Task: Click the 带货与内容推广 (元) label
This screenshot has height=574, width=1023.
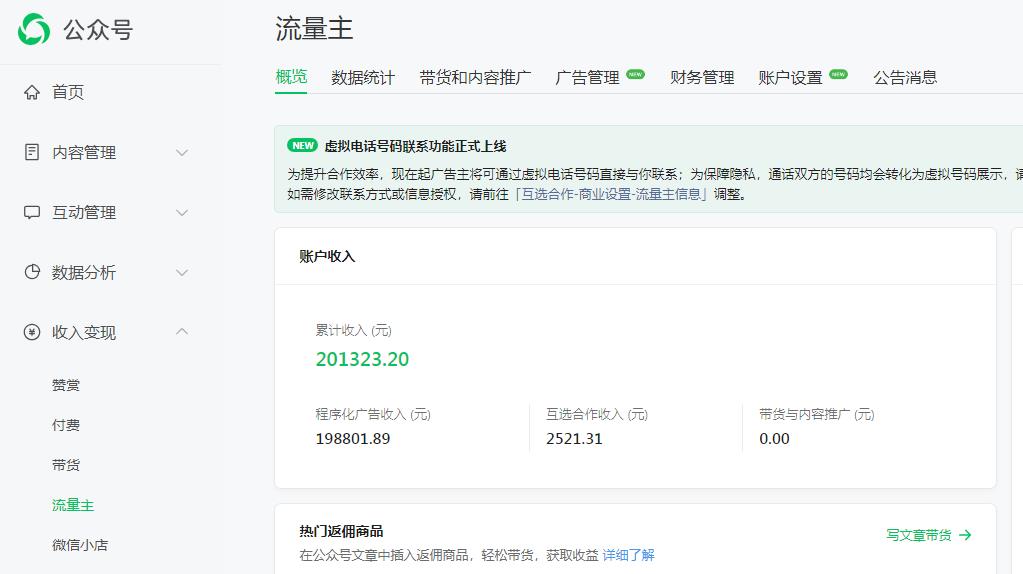Action: point(817,414)
